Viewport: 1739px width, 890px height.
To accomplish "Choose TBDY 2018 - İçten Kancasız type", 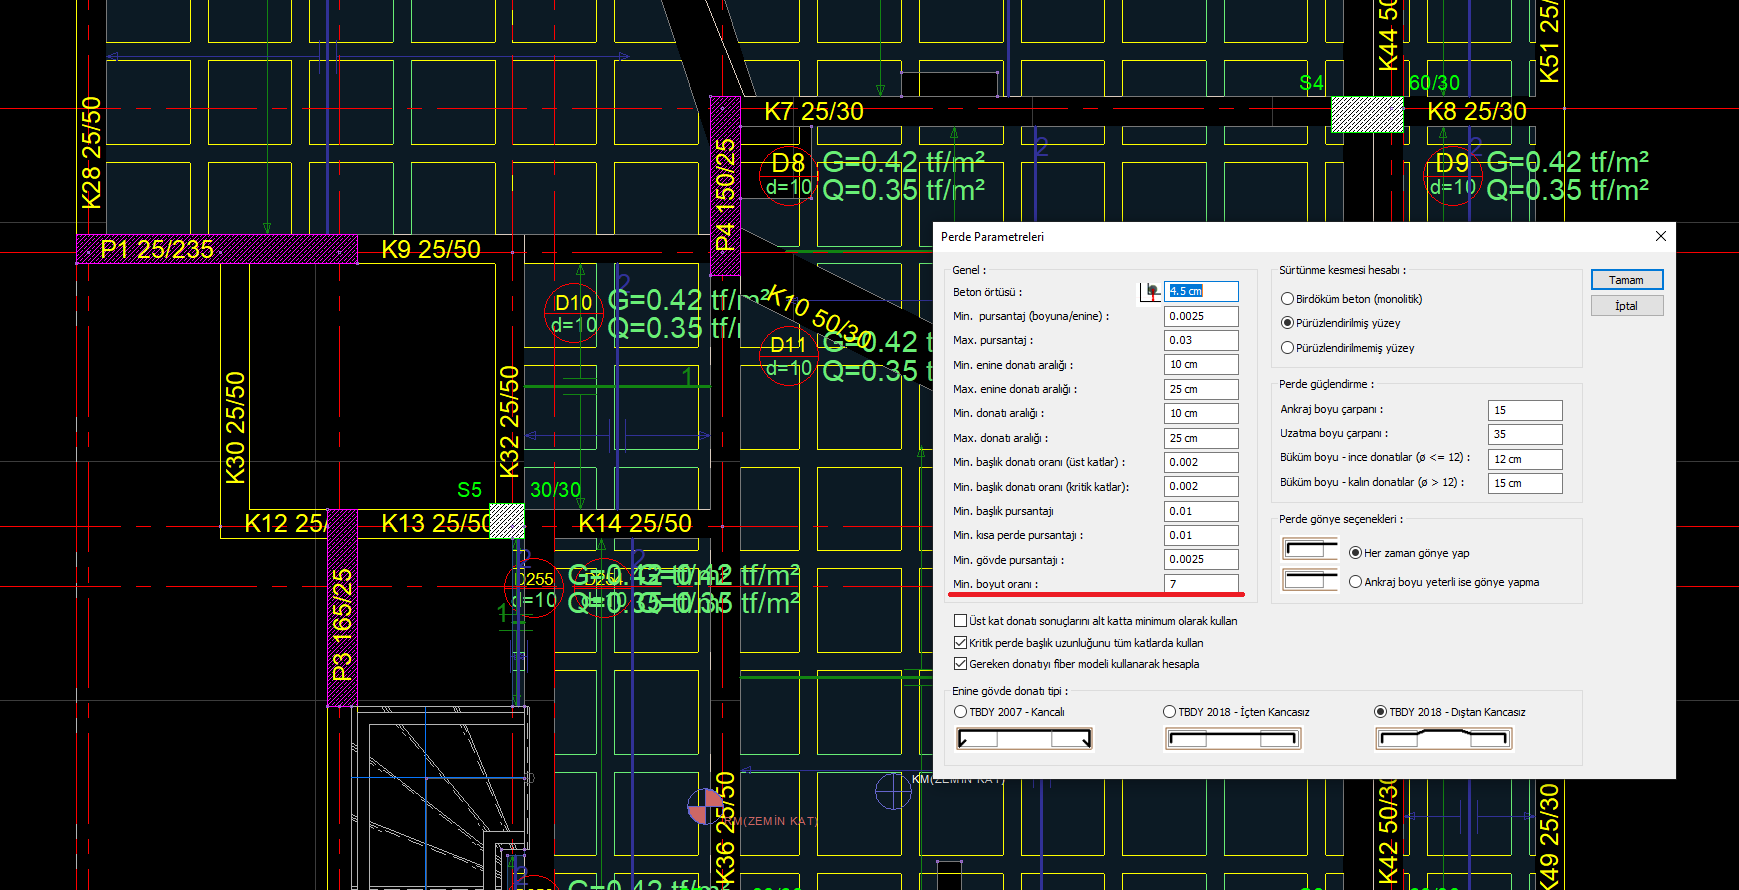I will [x=1169, y=712].
